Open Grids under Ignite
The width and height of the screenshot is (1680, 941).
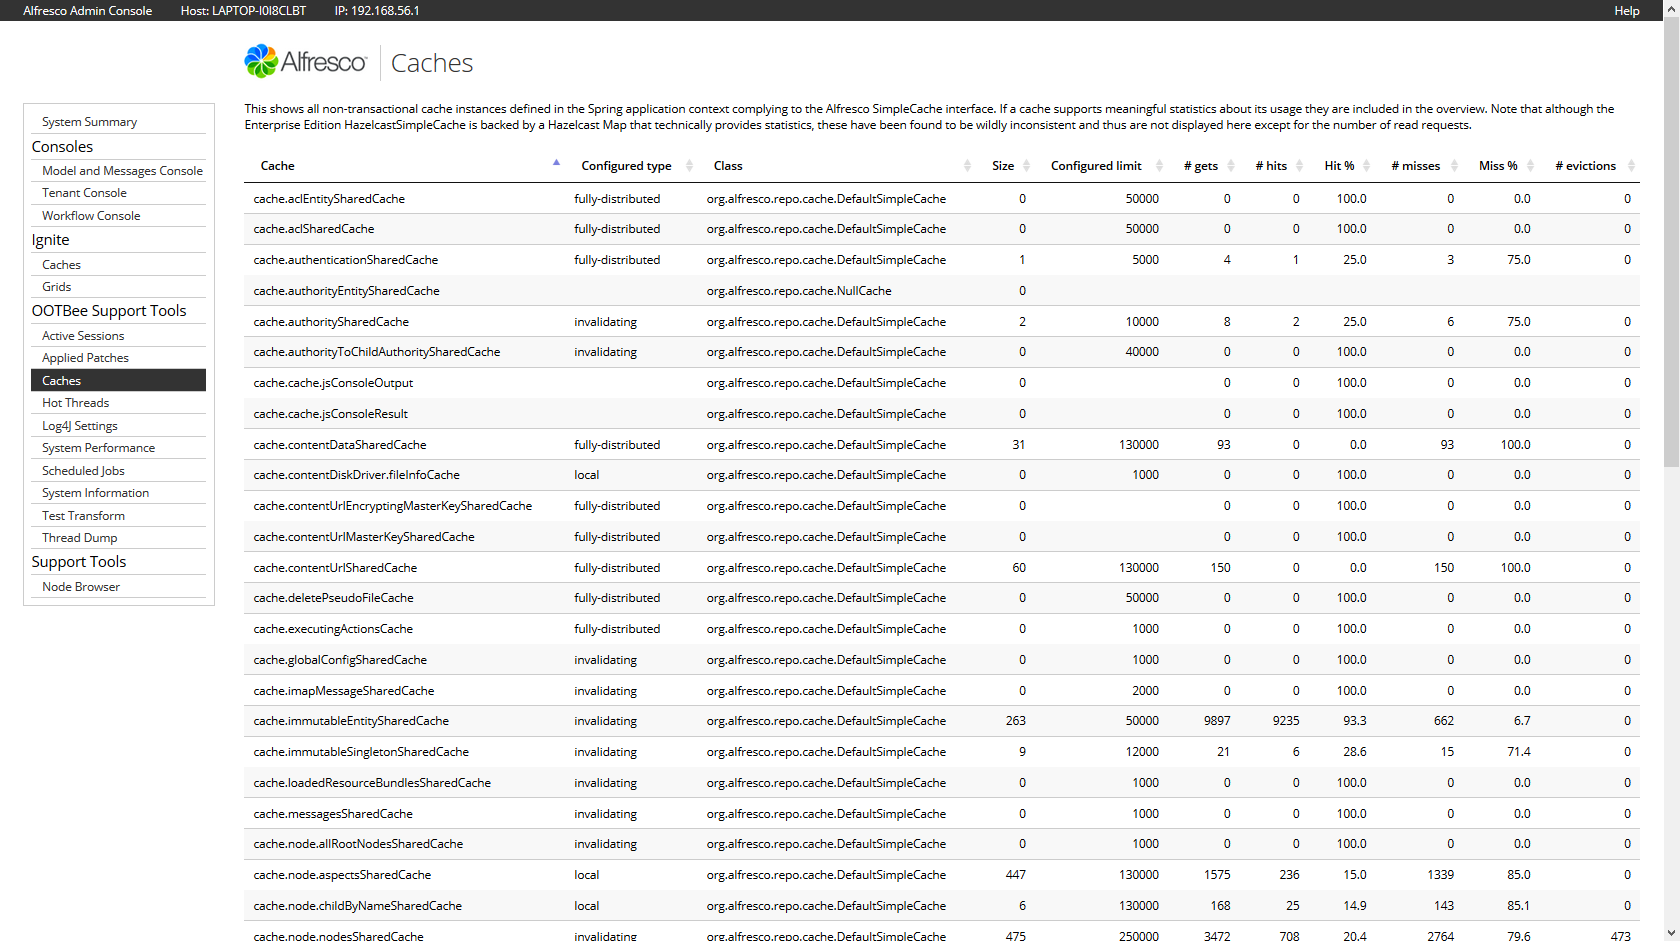click(x=56, y=287)
